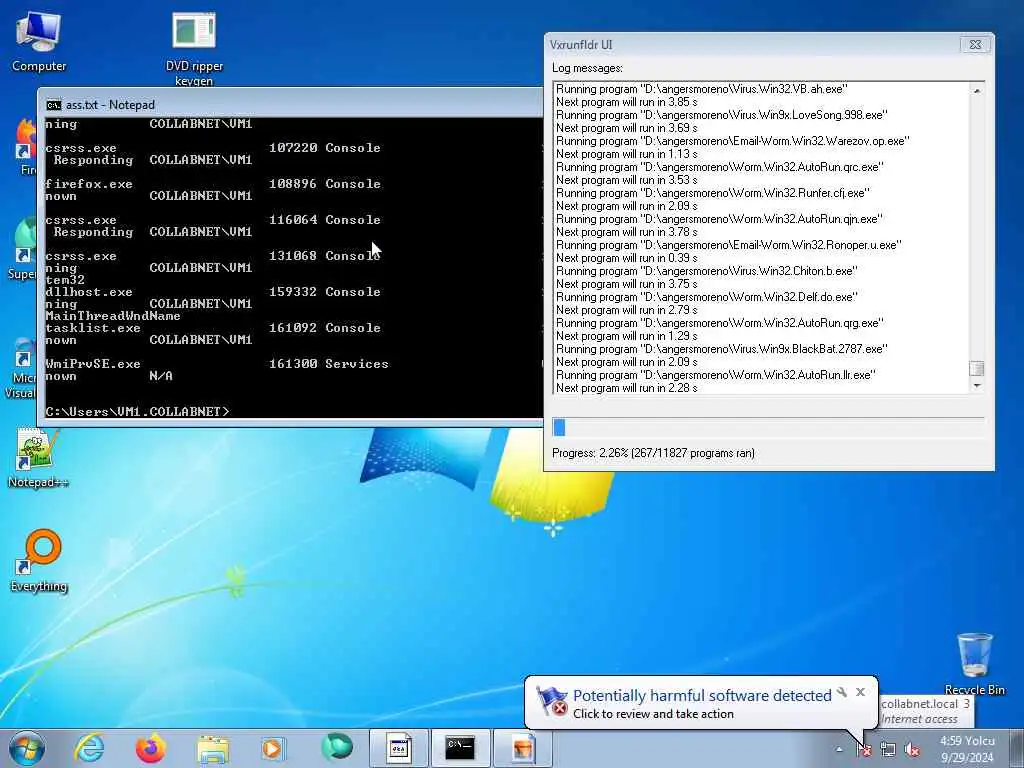Switch to the command prompt taskbar window
1024x768 pixels.
(x=460, y=748)
